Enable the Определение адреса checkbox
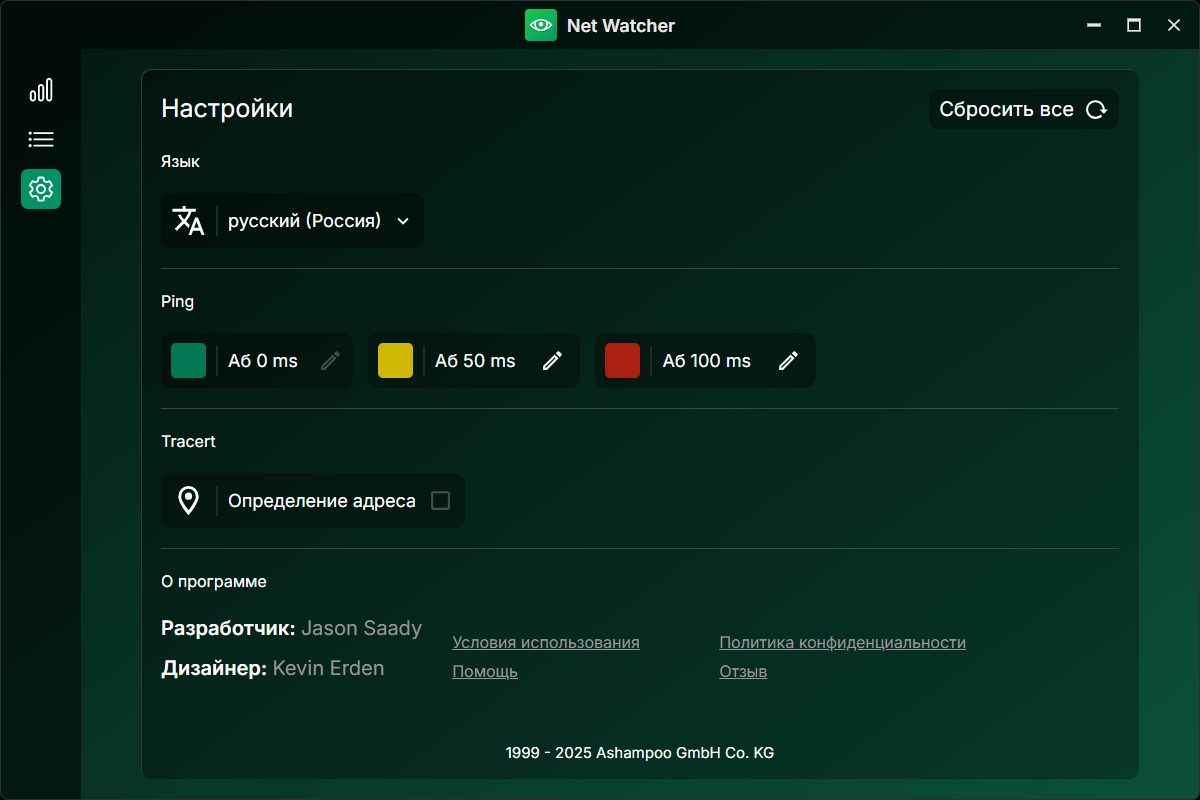The height and width of the screenshot is (800, 1200). [x=440, y=501]
